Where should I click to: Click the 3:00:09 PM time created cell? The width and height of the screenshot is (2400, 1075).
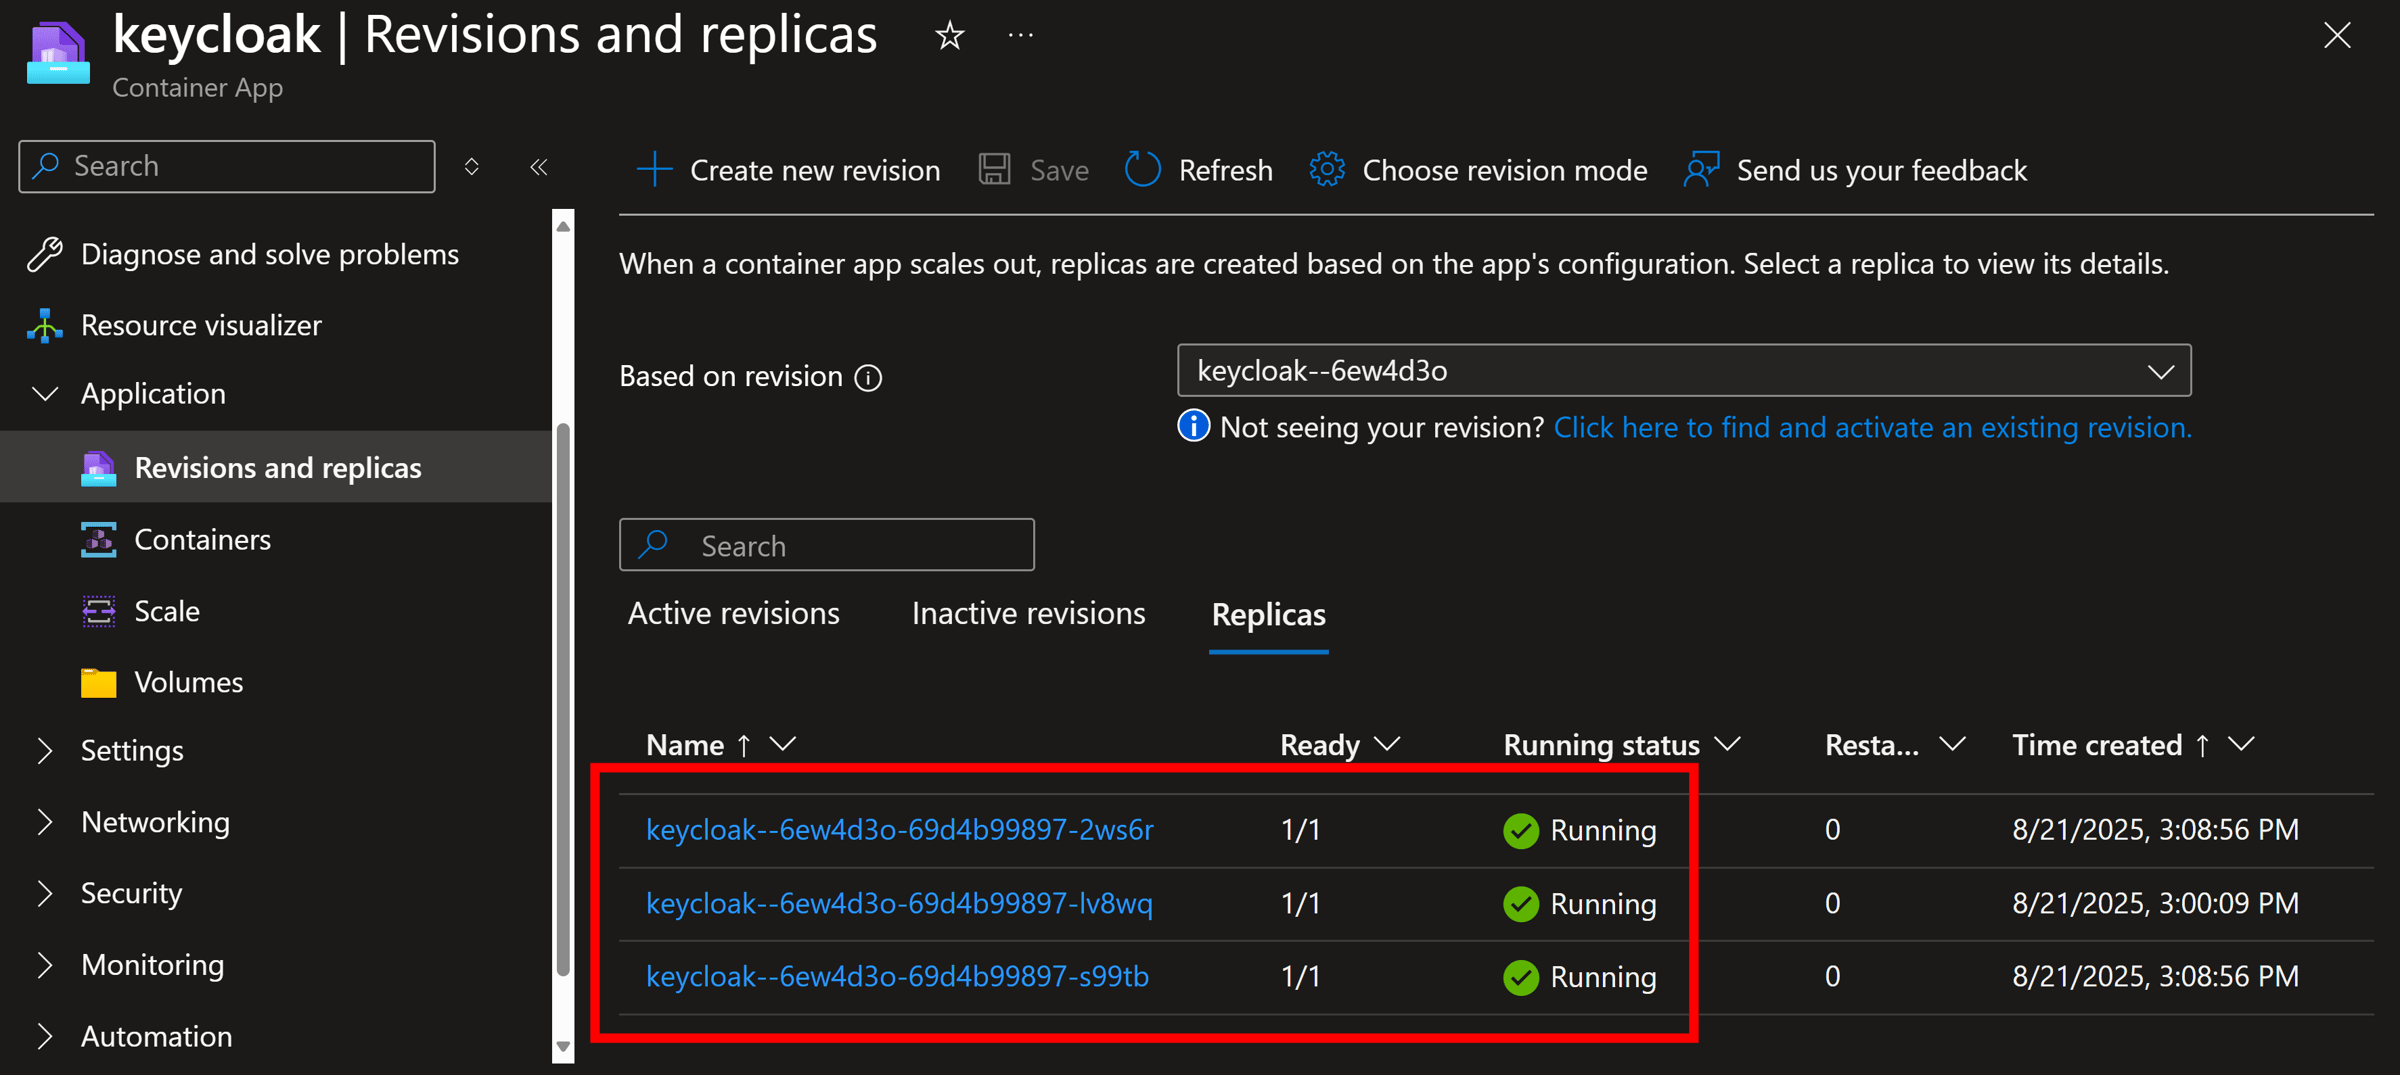pos(2155,904)
